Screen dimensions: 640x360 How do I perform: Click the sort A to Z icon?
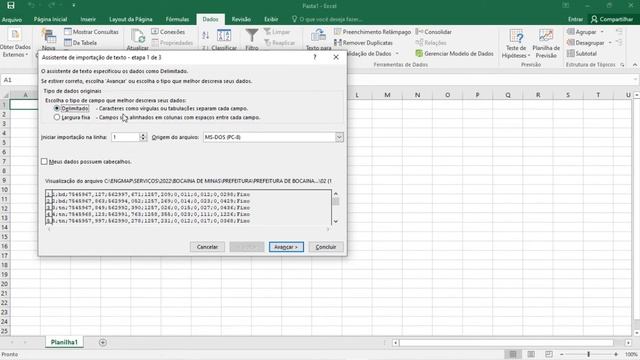206,36
